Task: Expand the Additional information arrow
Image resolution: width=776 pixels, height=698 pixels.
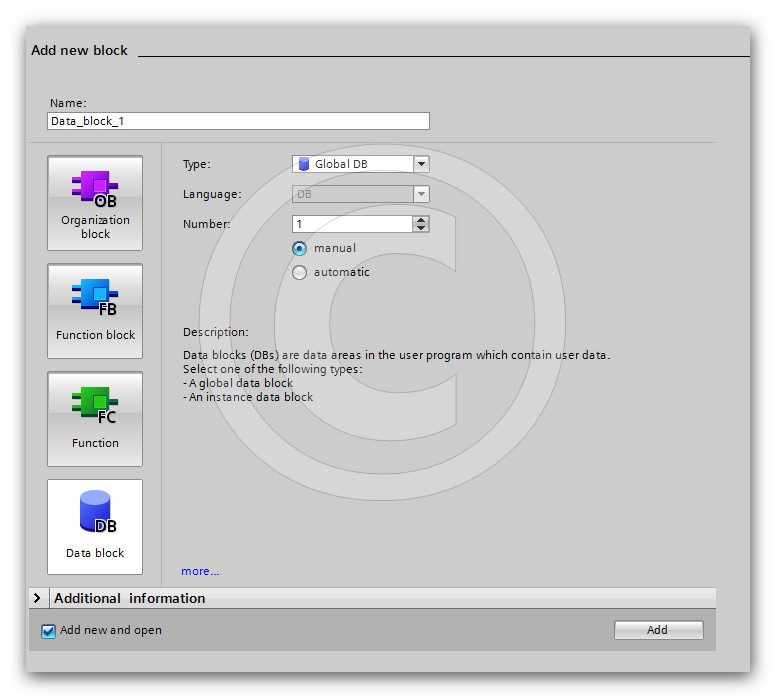Action: pyautogui.click(x=37, y=598)
